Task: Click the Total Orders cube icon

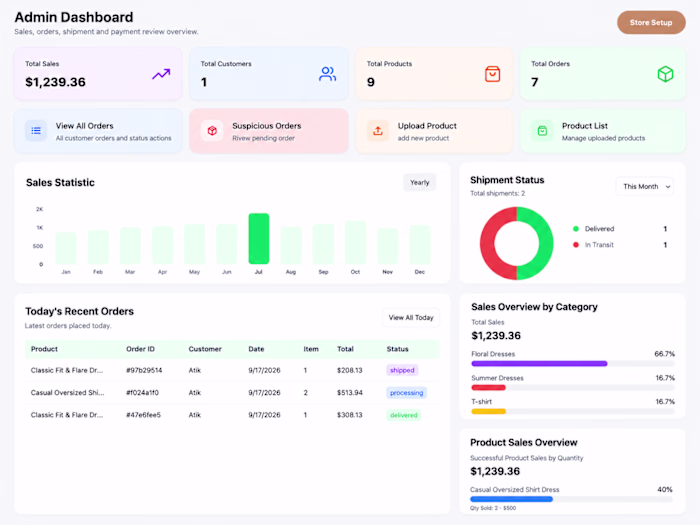Action: 665,74
